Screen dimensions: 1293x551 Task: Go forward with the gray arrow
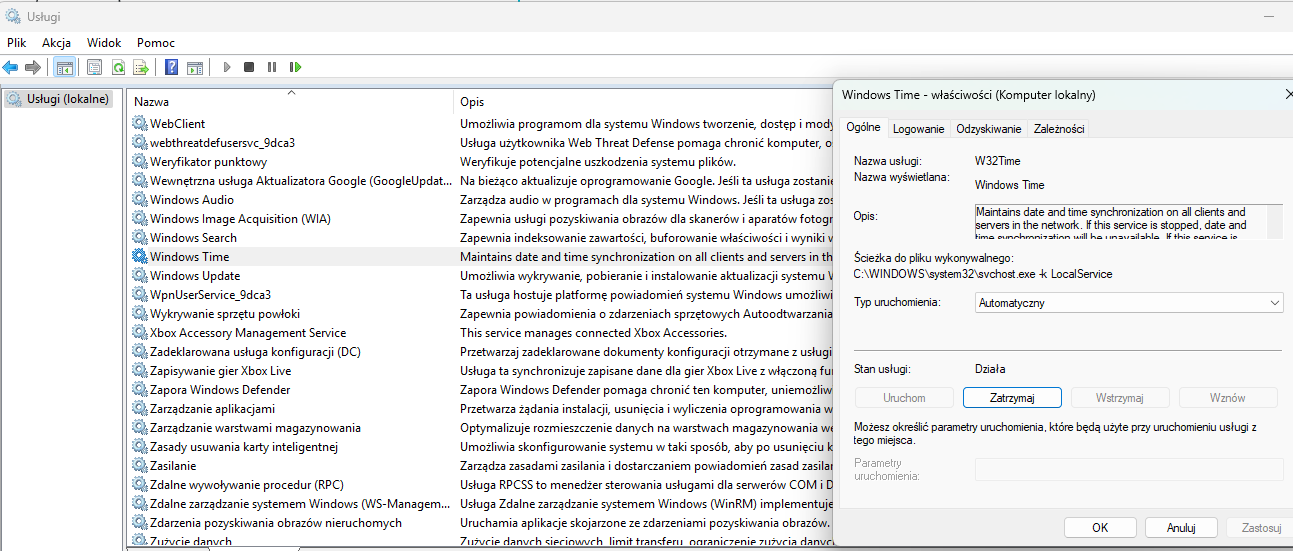32,67
